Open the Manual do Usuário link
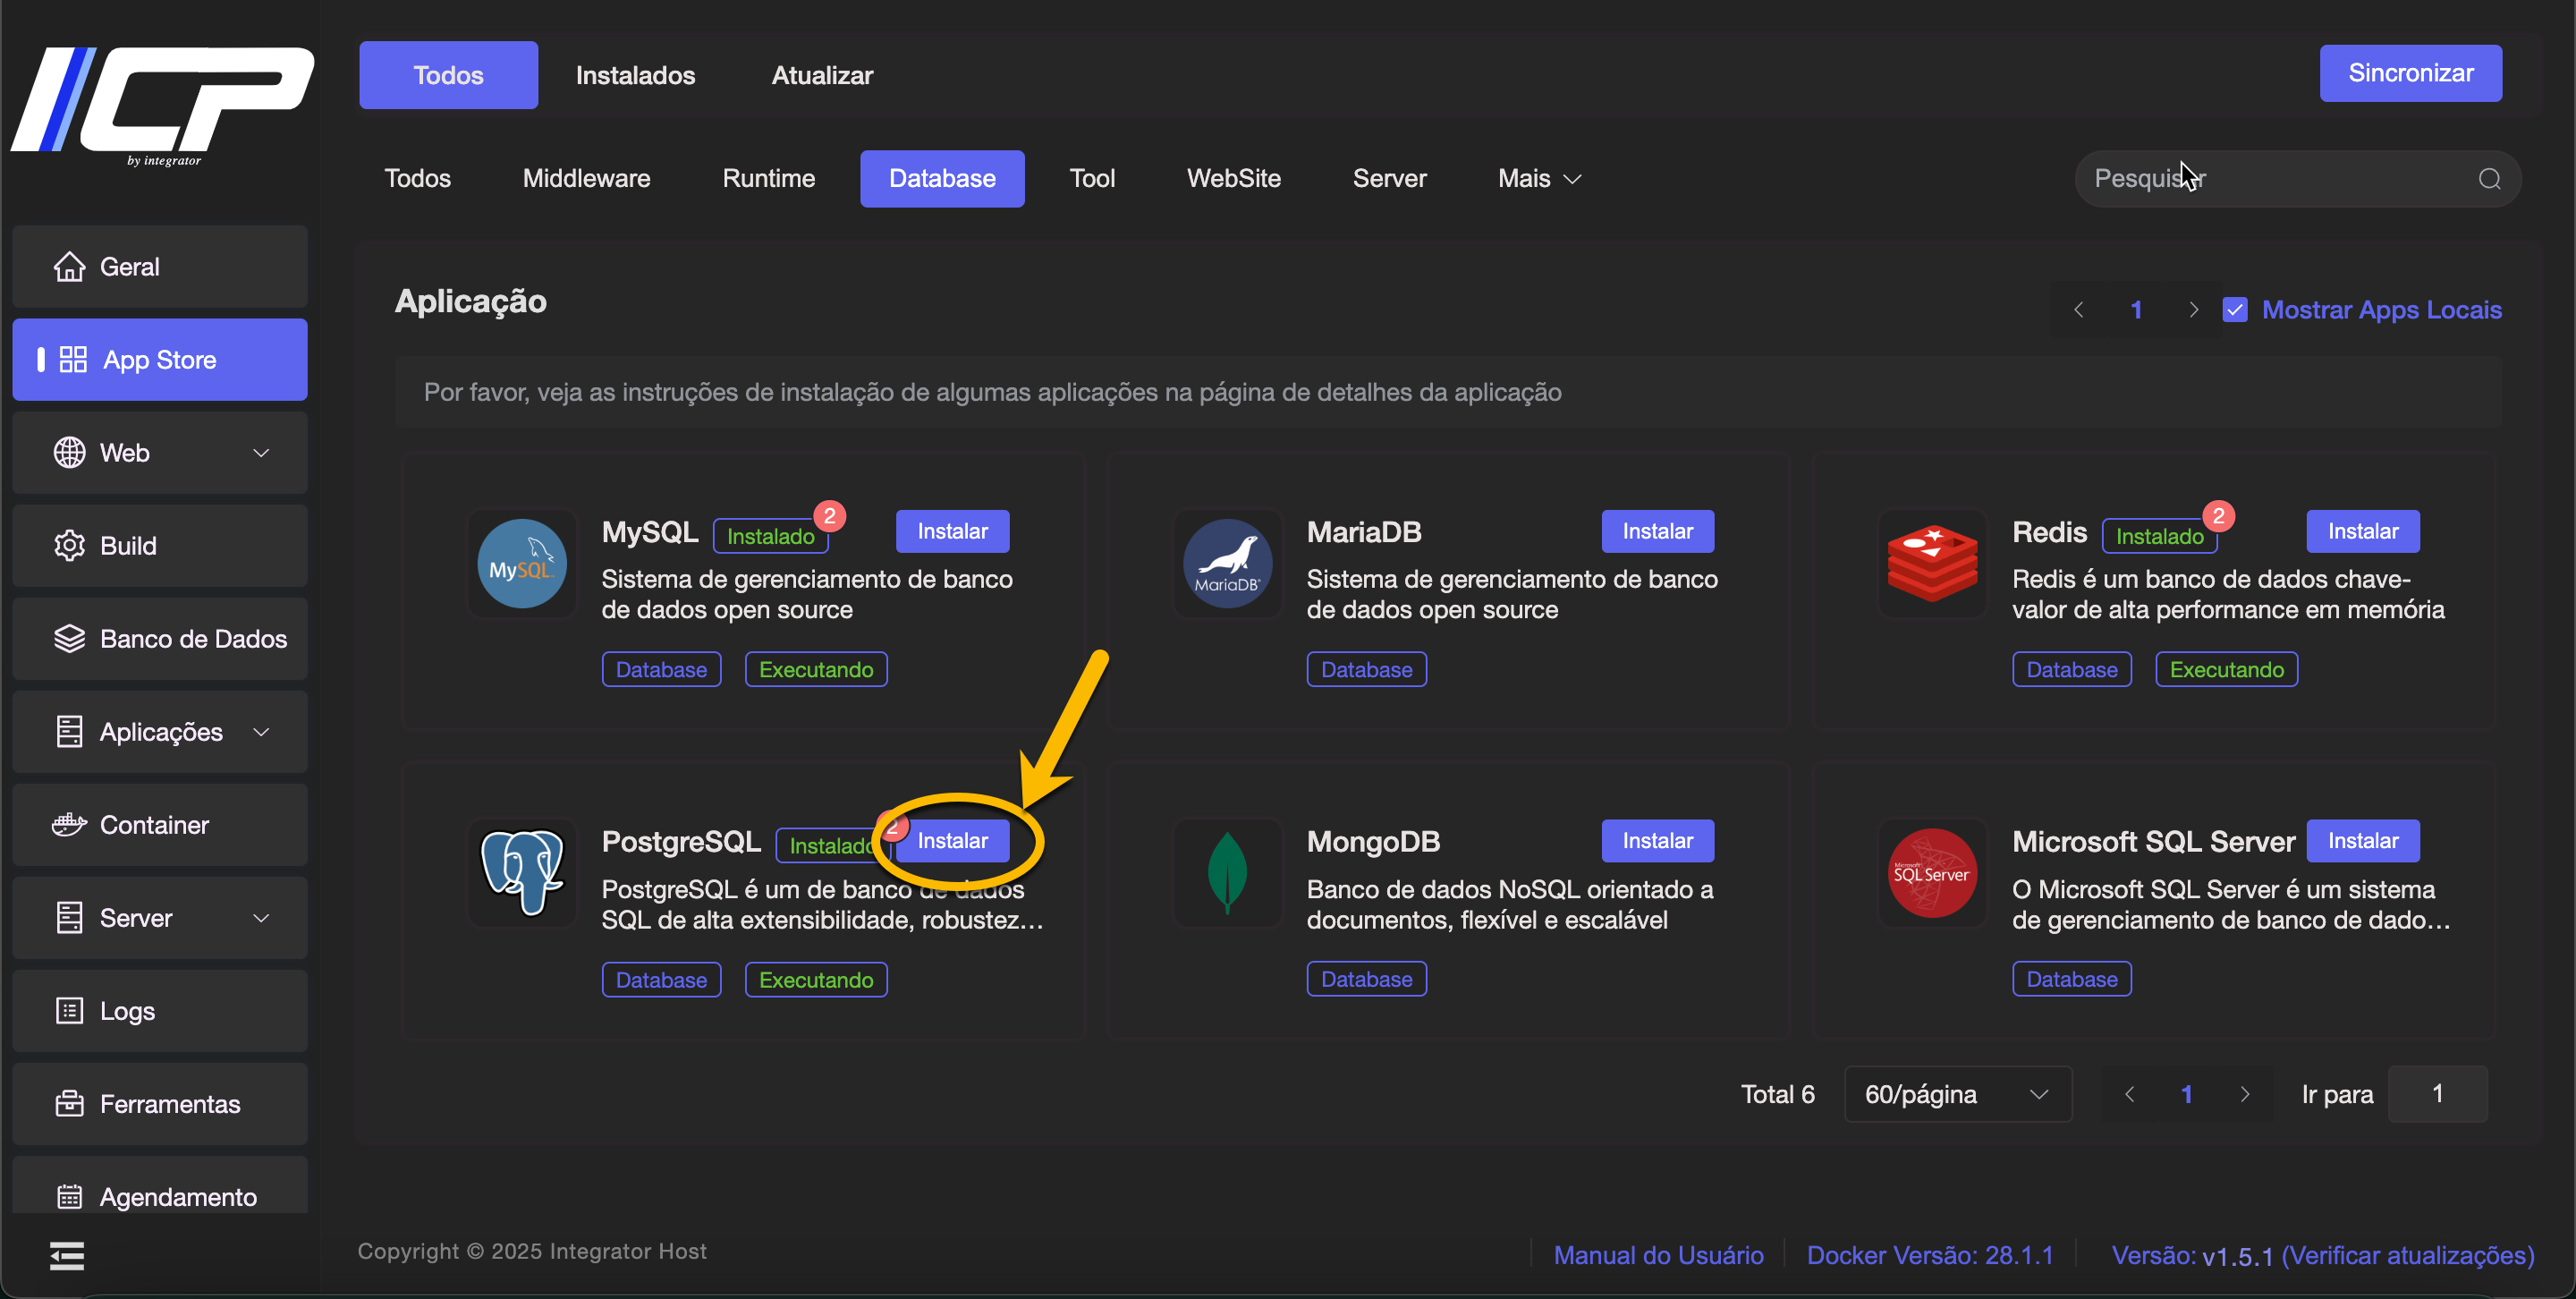Image resolution: width=2576 pixels, height=1299 pixels. (x=1657, y=1255)
